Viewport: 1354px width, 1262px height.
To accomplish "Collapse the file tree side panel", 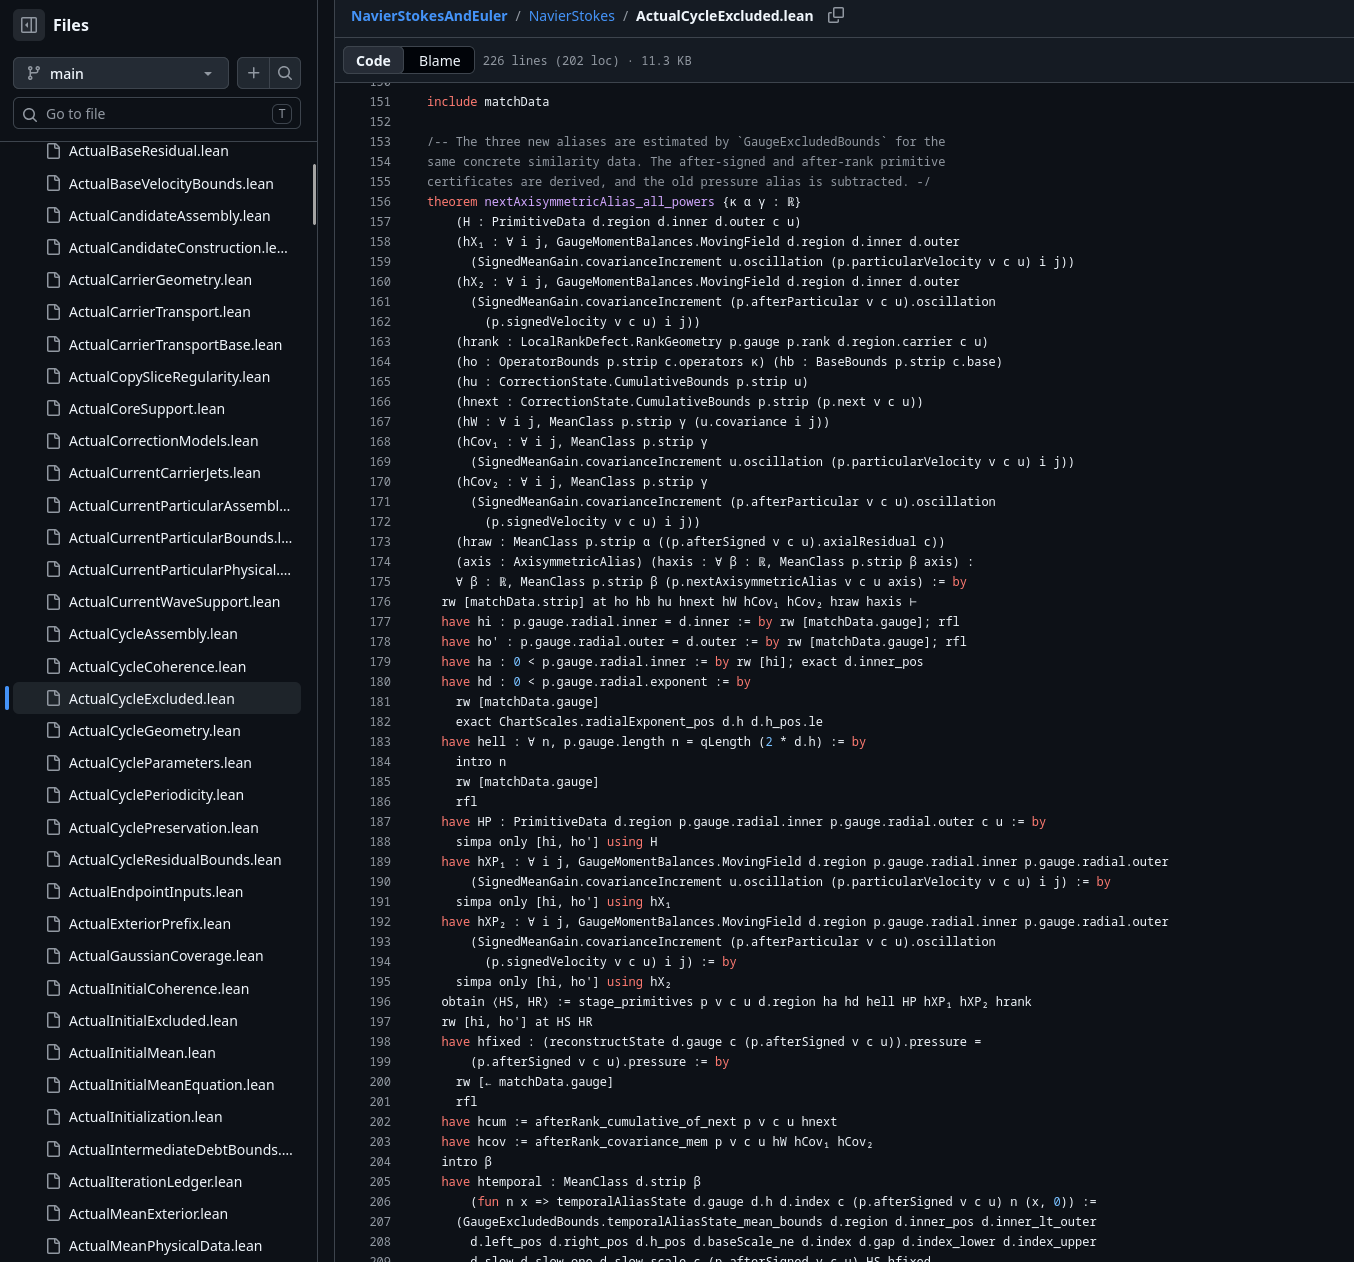I will point(29,25).
